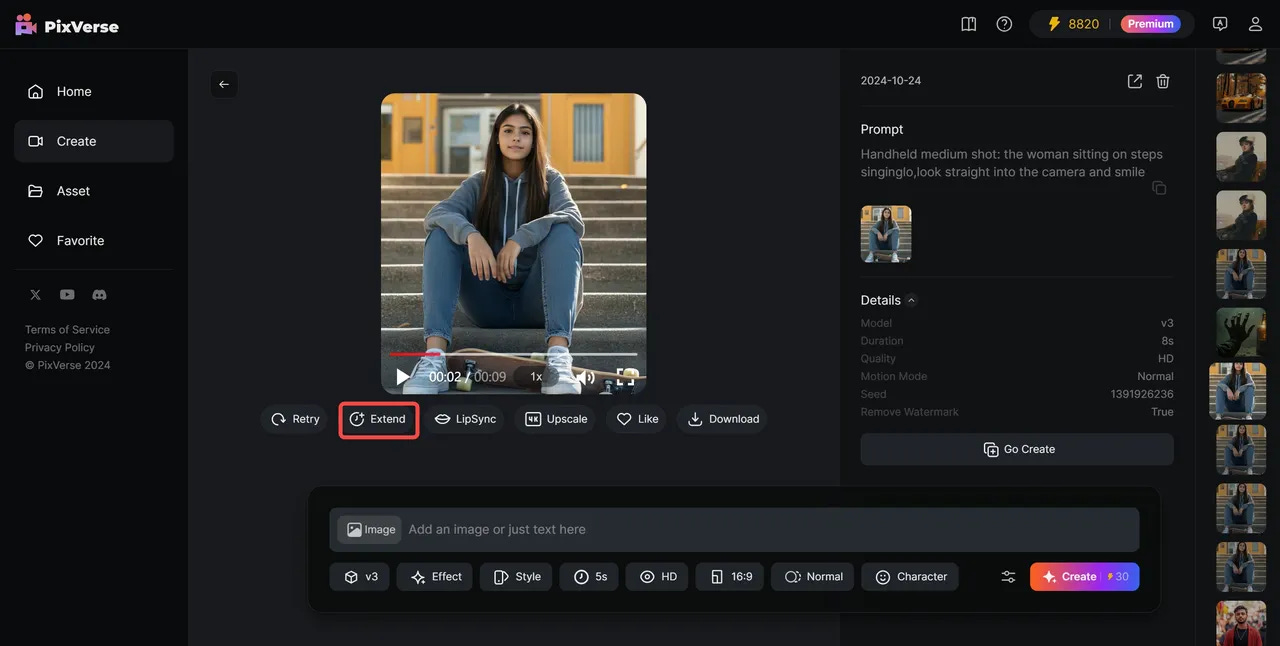Like the video
The width and height of the screenshot is (1280, 646).
[637, 419]
